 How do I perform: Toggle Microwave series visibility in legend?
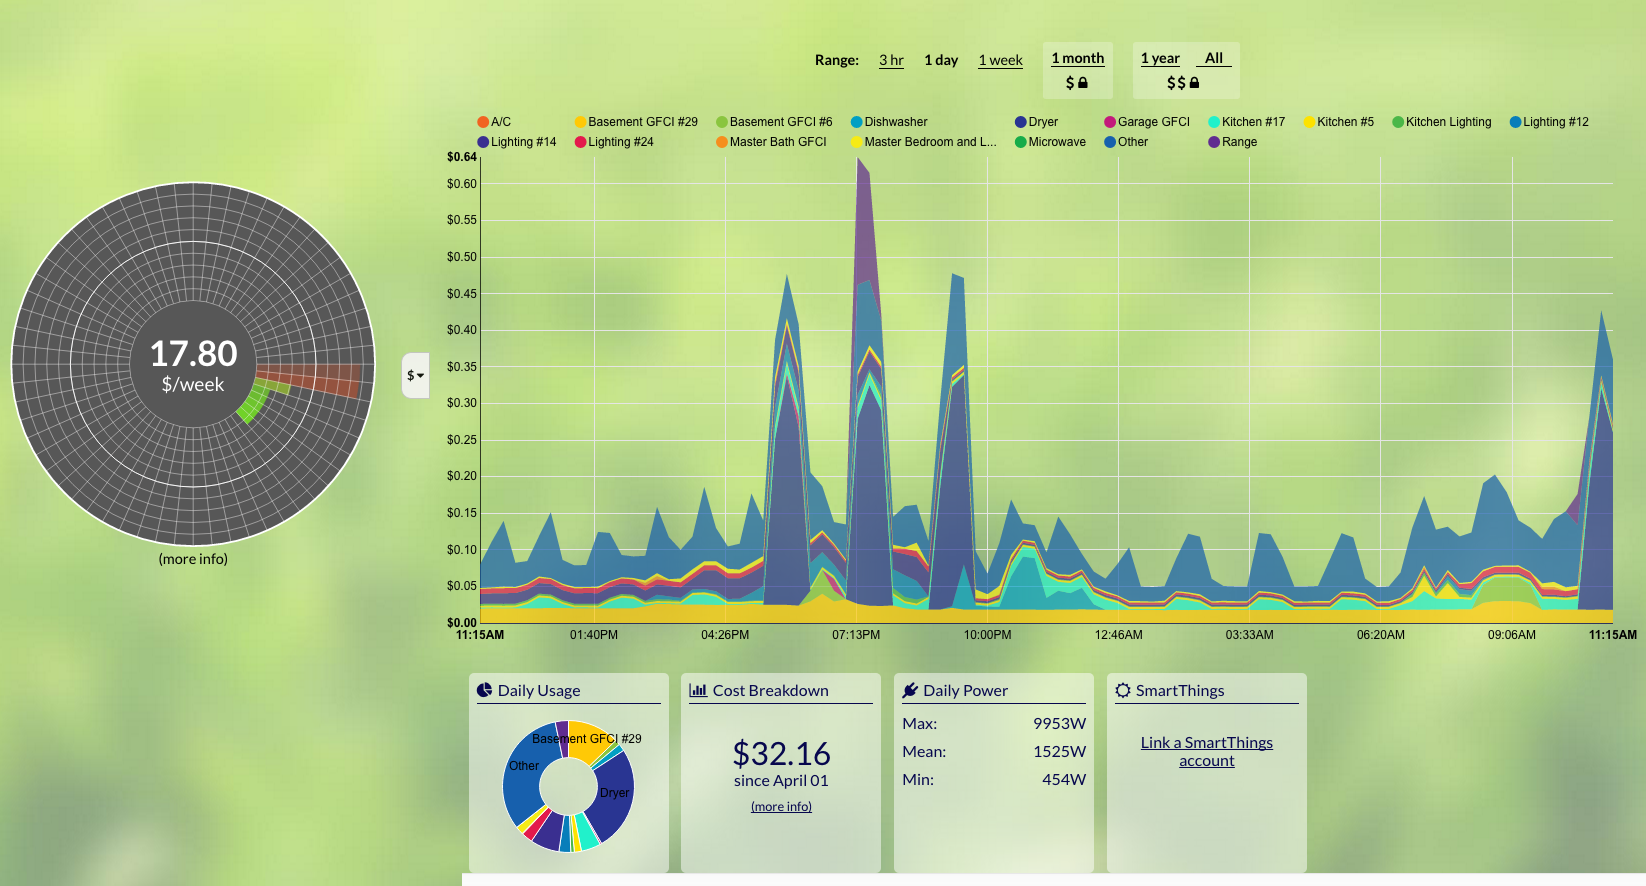[1050, 142]
